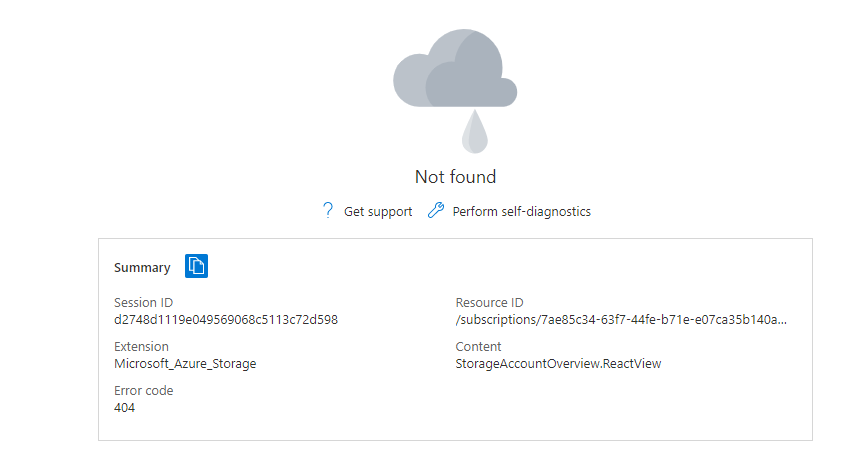This screenshot has width=863, height=466.
Task: Select the StorageAccountOverview.ReactView content value
Action: pos(558,364)
